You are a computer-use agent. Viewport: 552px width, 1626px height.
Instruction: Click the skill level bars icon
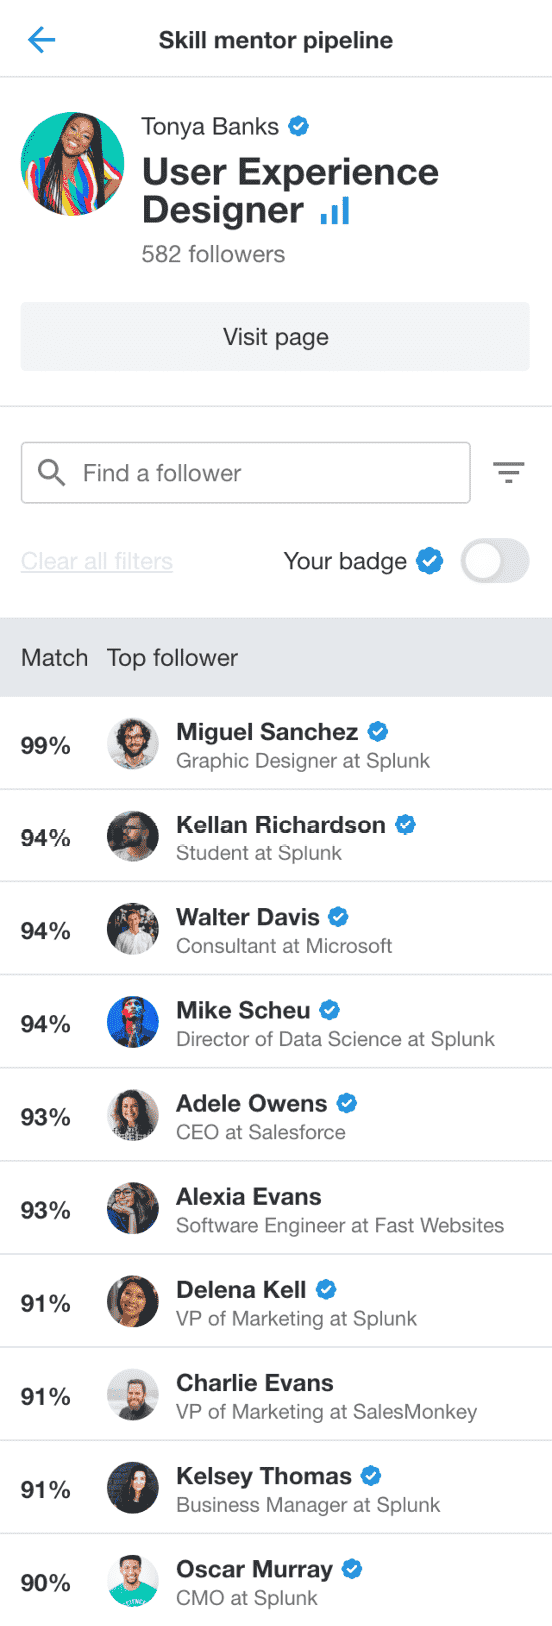click(x=335, y=211)
